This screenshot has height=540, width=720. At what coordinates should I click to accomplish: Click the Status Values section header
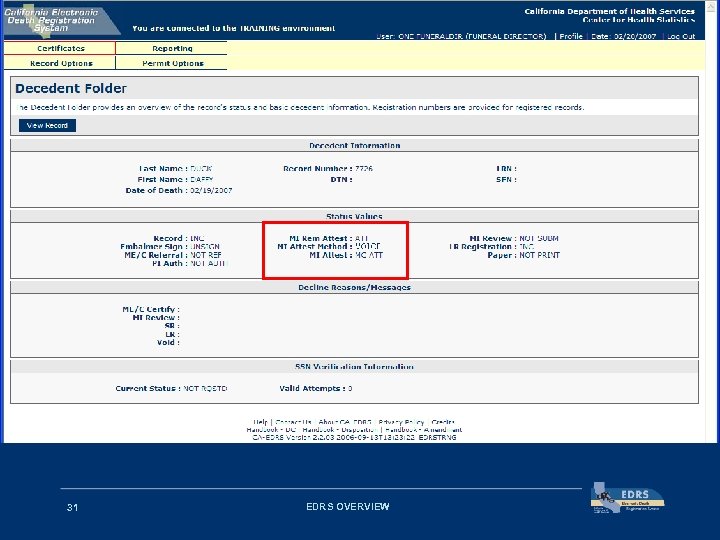[x=354, y=216]
